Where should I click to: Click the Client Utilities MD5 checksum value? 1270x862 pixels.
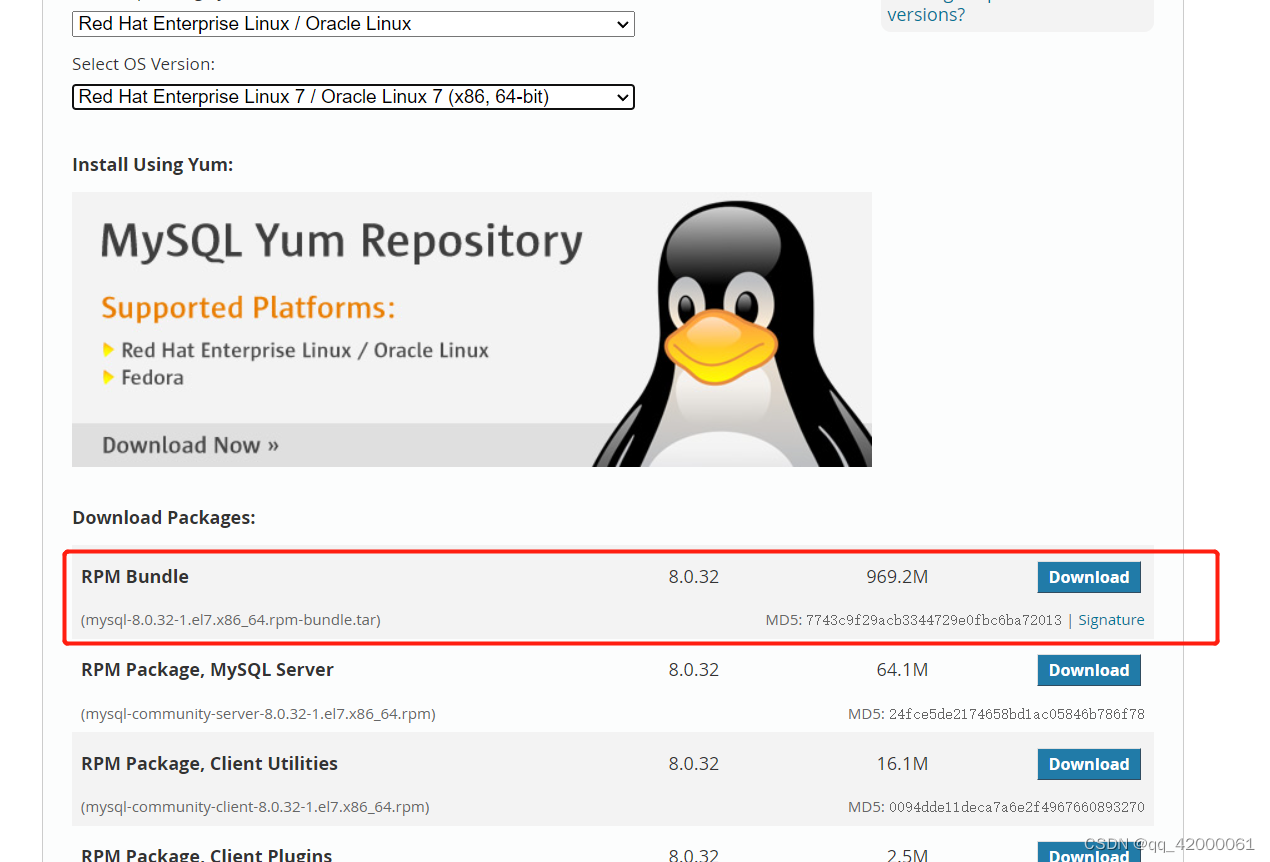pos(1017,807)
